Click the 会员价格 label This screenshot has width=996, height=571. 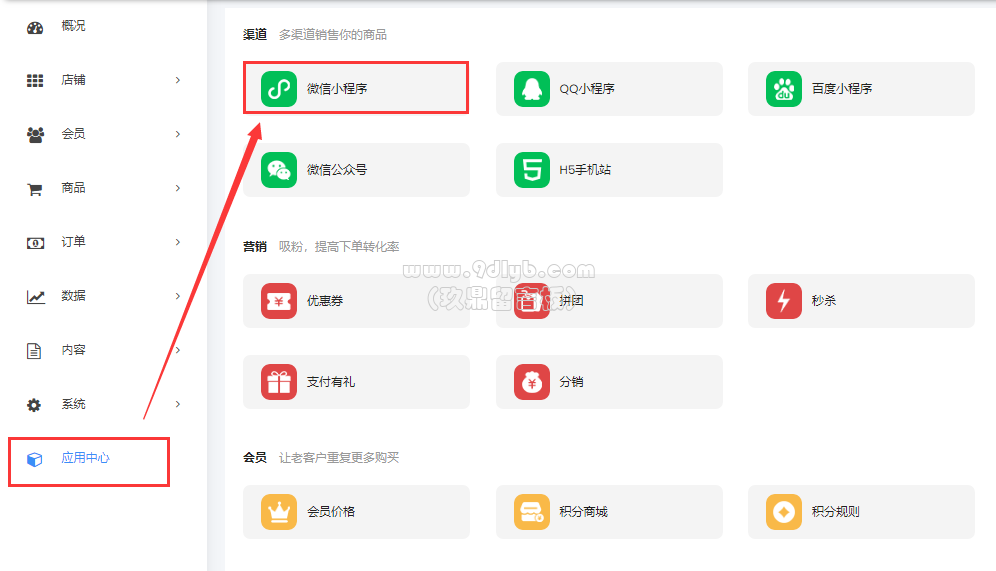(330, 512)
